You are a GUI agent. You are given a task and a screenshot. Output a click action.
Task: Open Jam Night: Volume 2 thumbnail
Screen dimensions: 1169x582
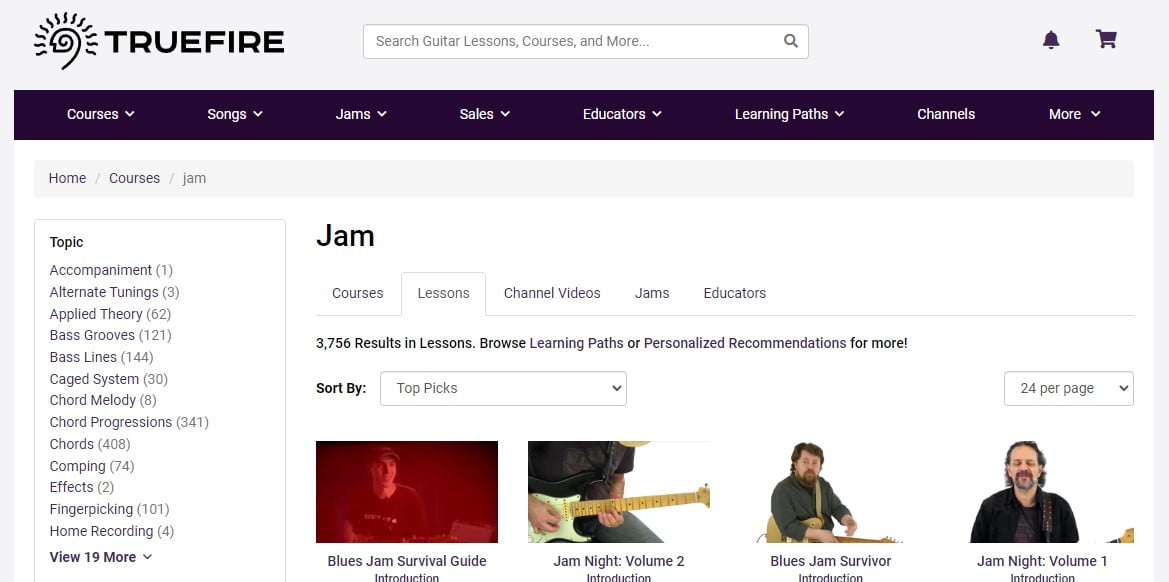[619, 492]
